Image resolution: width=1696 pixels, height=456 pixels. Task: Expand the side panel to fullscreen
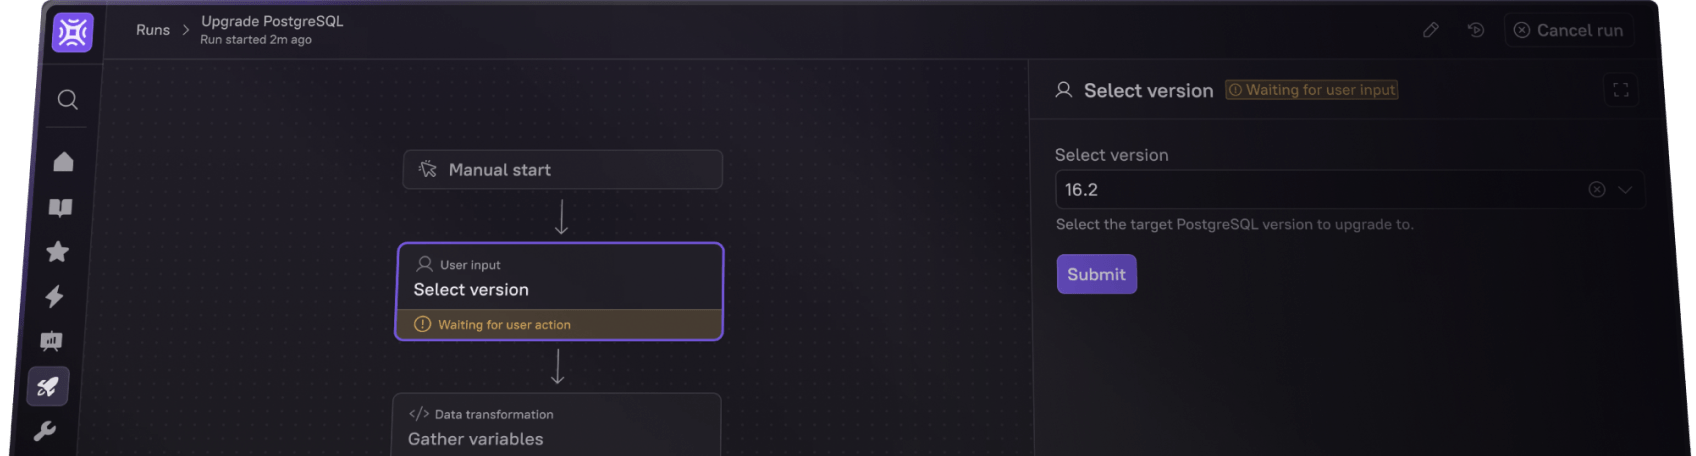pos(1621,90)
